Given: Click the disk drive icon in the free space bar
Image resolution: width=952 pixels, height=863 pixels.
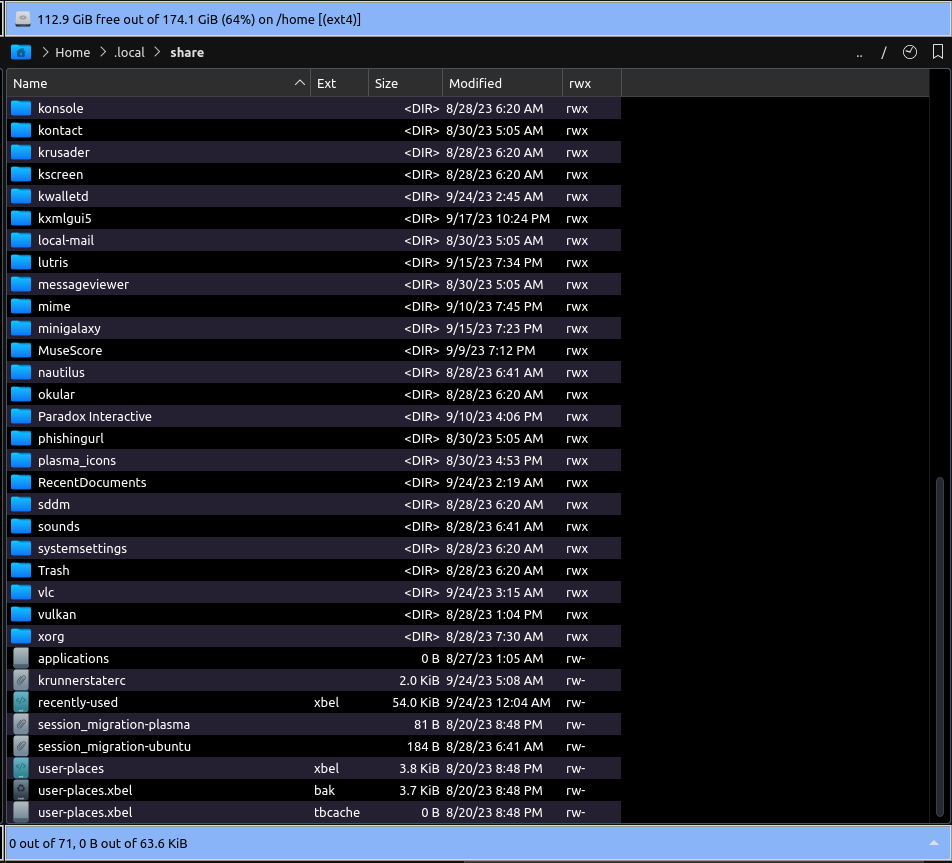Looking at the screenshot, I should tap(23, 19).
